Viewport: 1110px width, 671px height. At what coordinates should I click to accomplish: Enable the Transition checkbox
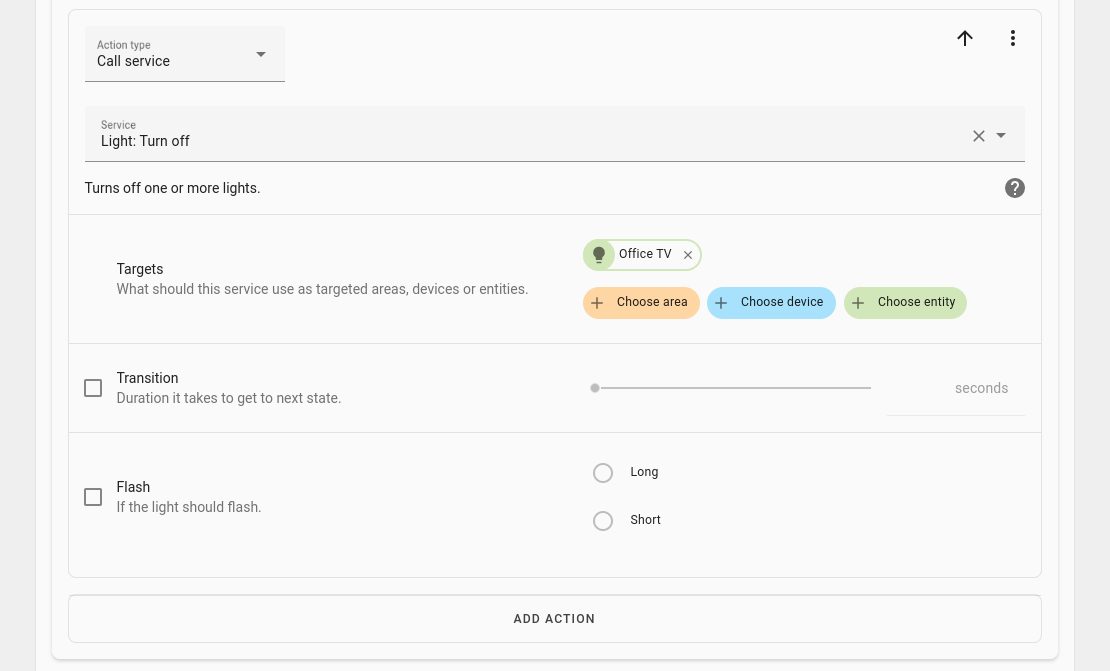pyautogui.click(x=93, y=388)
